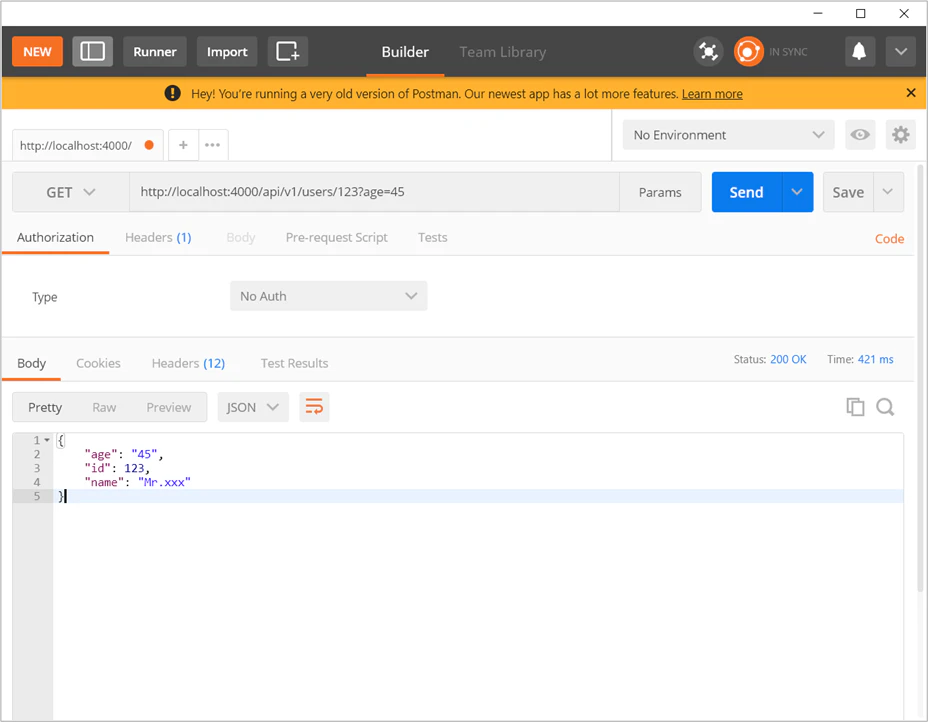Click the "age": "45" line in response
The image size is (928, 722).
pos(124,454)
